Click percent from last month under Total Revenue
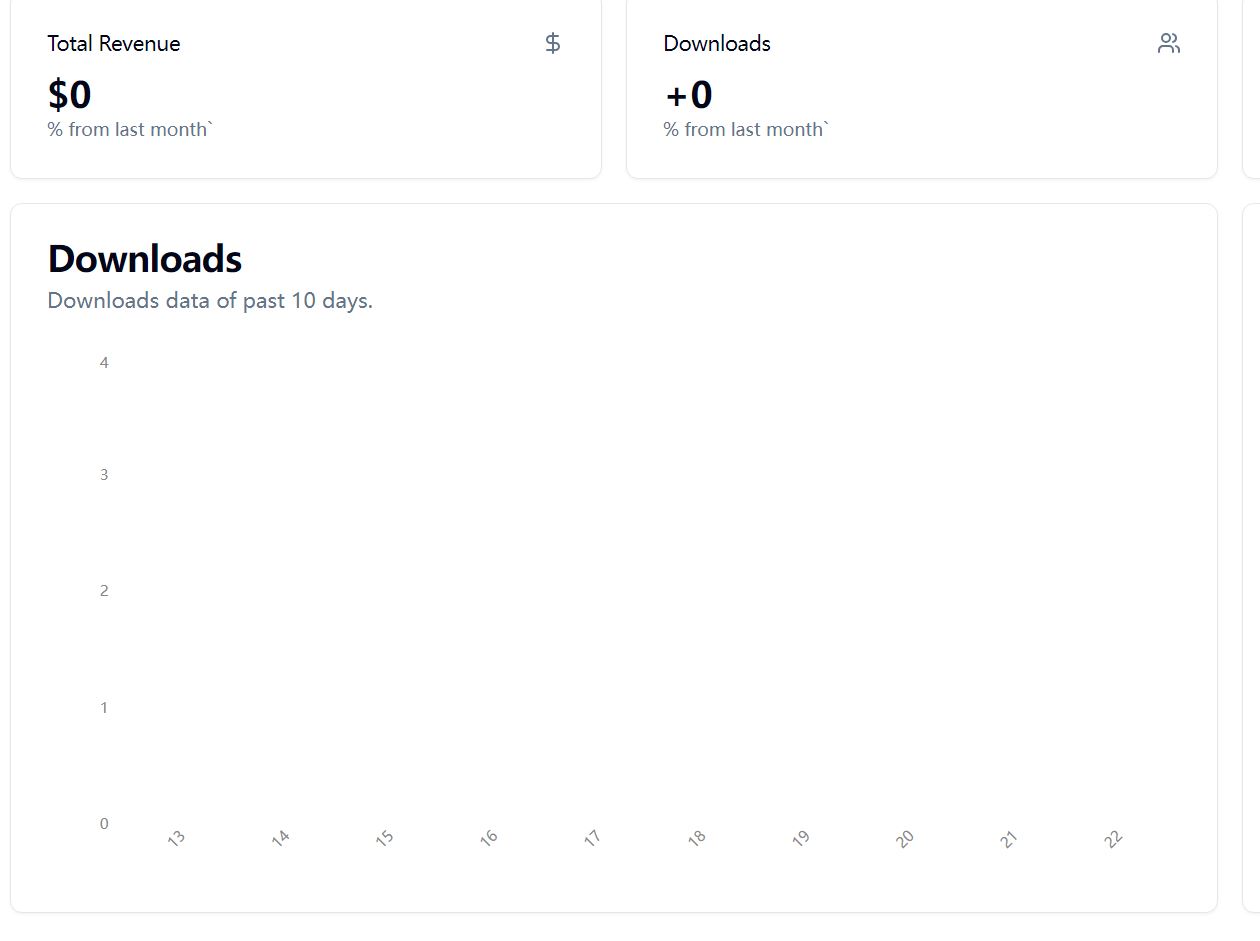Viewport: 1260px width, 941px height. coord(130,130)
